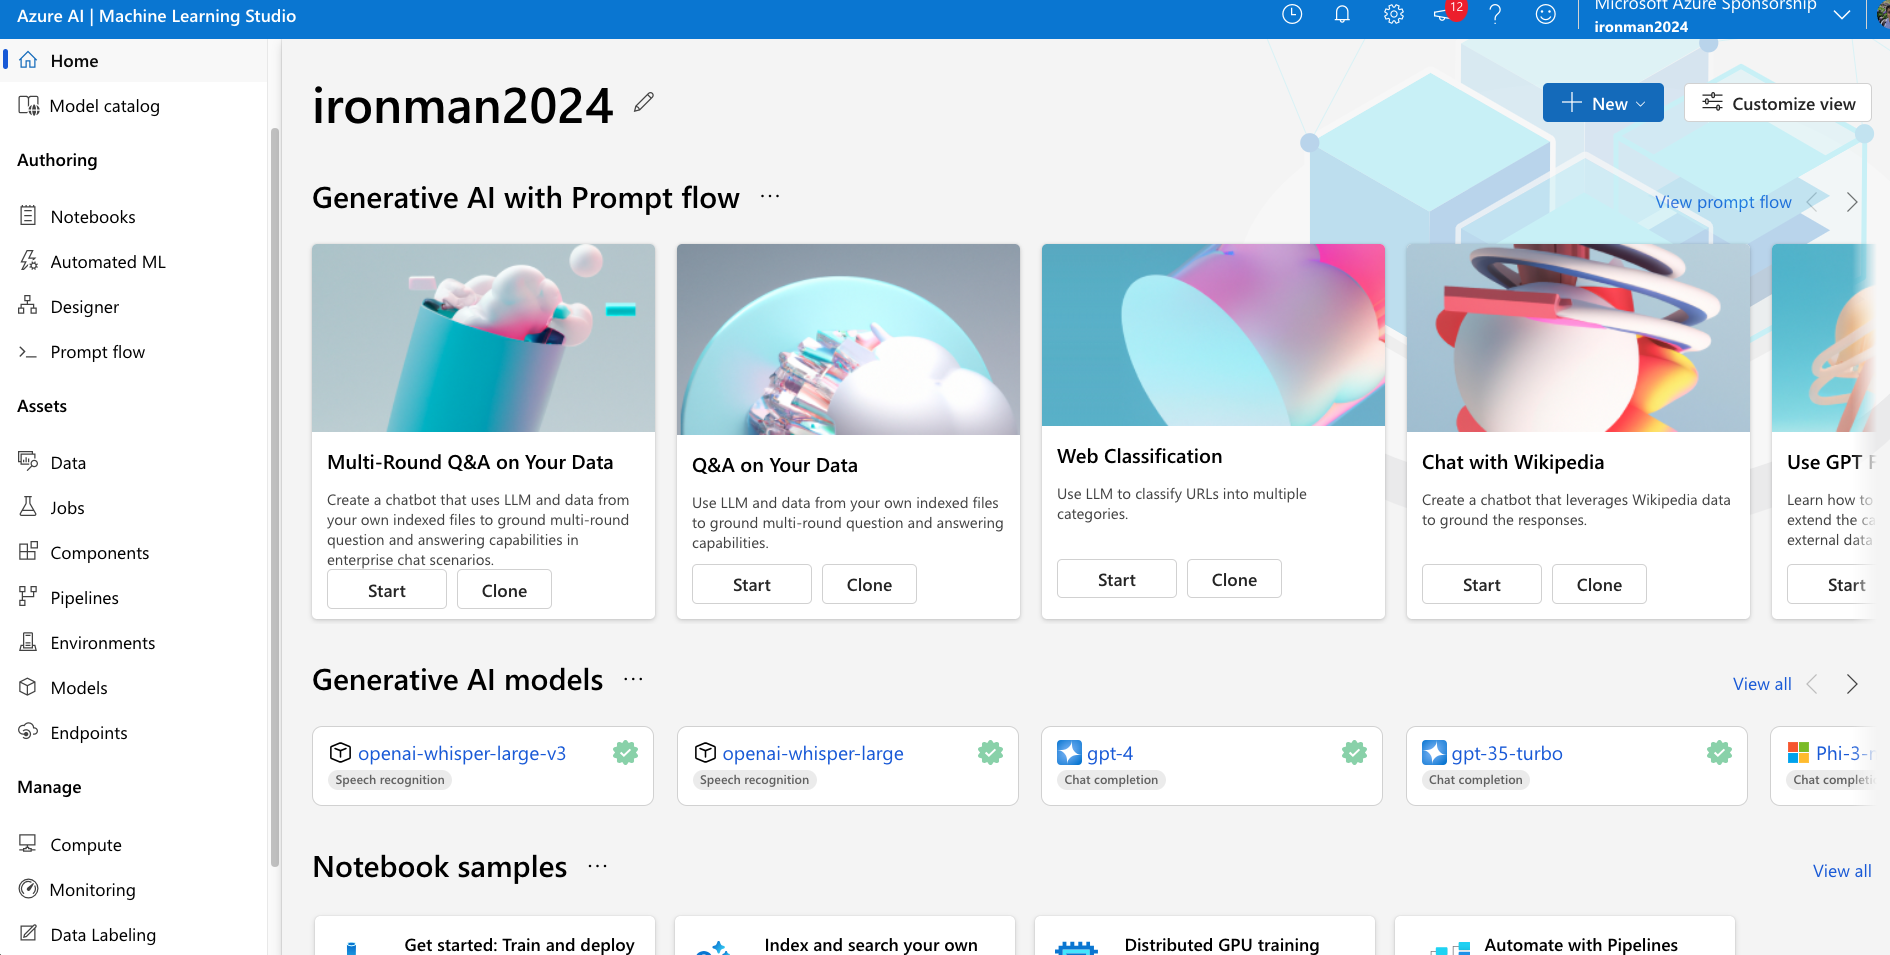Click the Monitoring sidebar icon
This screenshot has width=1890, height=955.
(29, 889)
